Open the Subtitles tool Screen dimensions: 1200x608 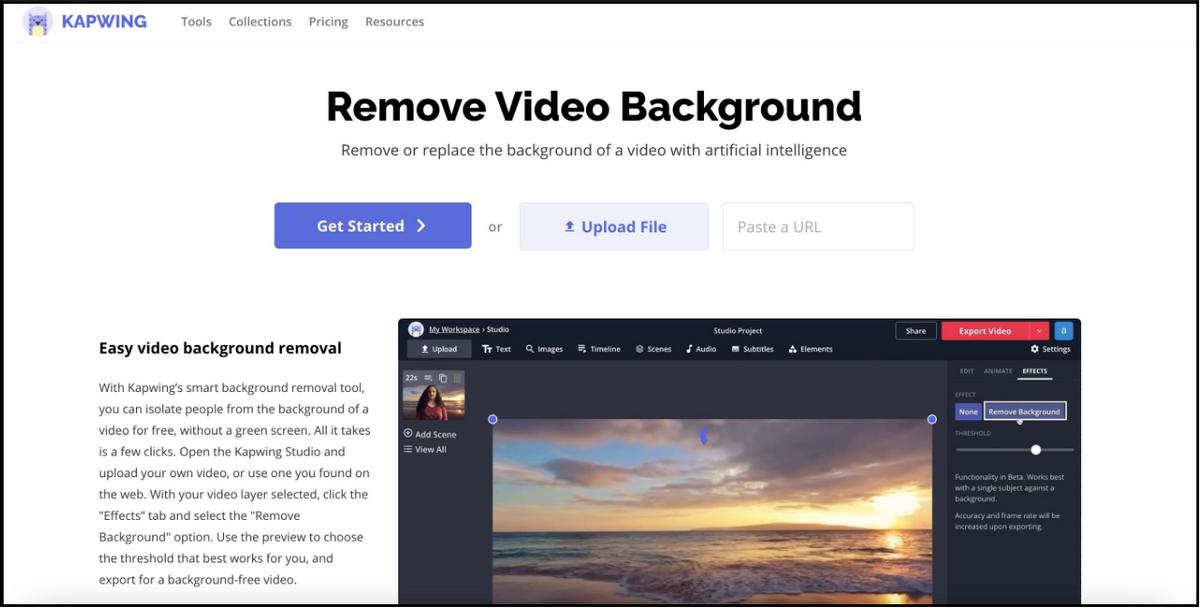pyautogui.click(x=752, y=349)
